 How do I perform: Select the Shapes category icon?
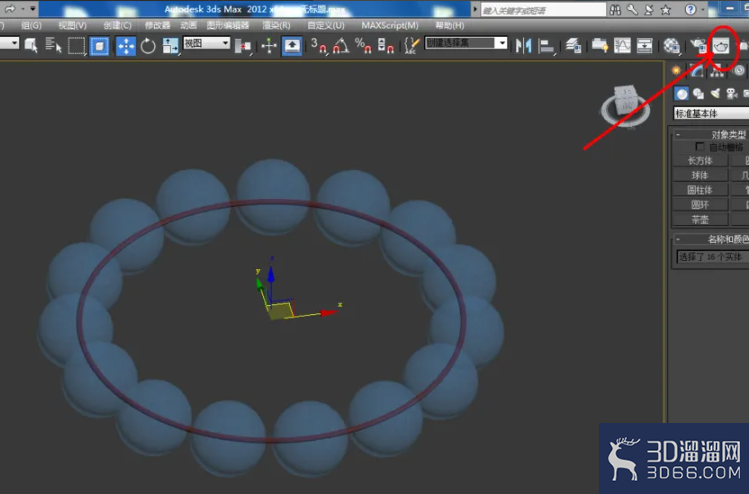698,94
